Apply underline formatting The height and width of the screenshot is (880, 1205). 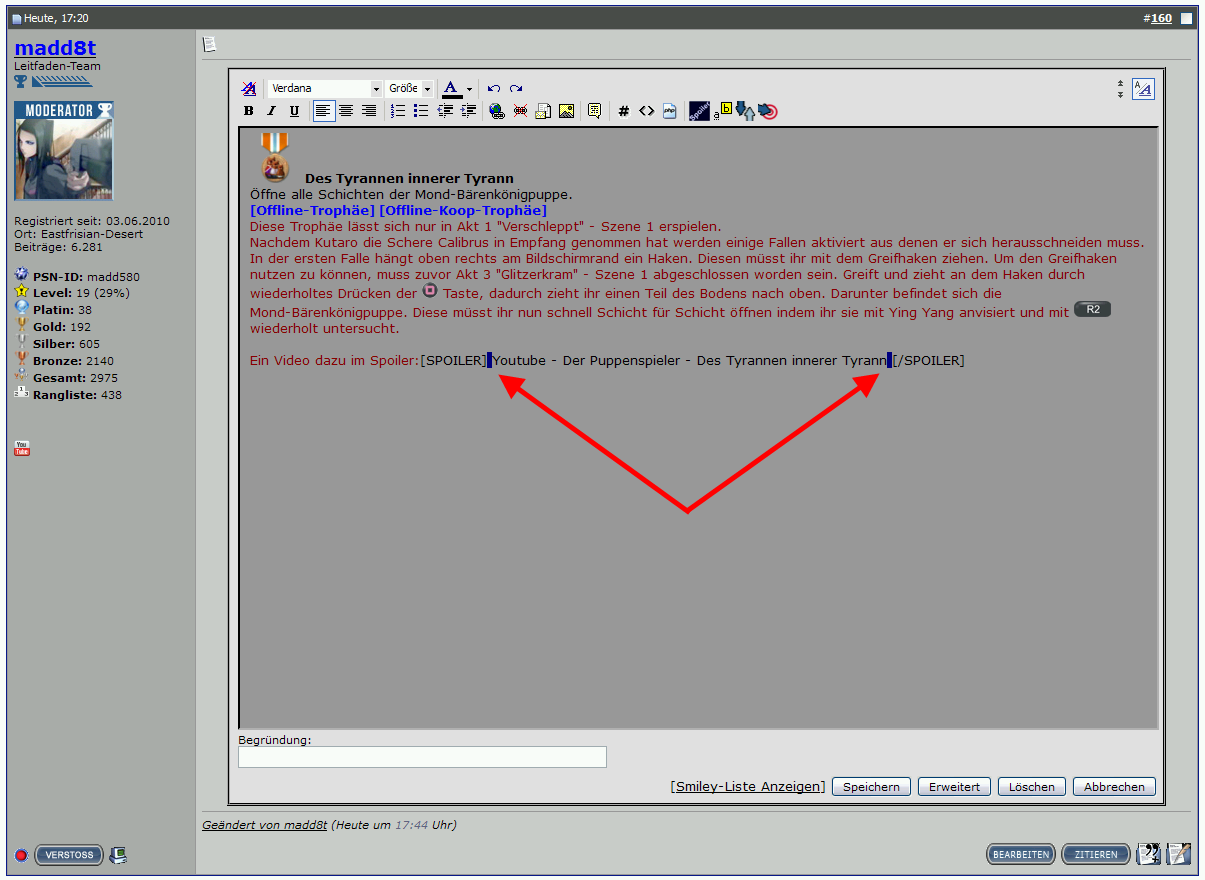pos(294,111)
